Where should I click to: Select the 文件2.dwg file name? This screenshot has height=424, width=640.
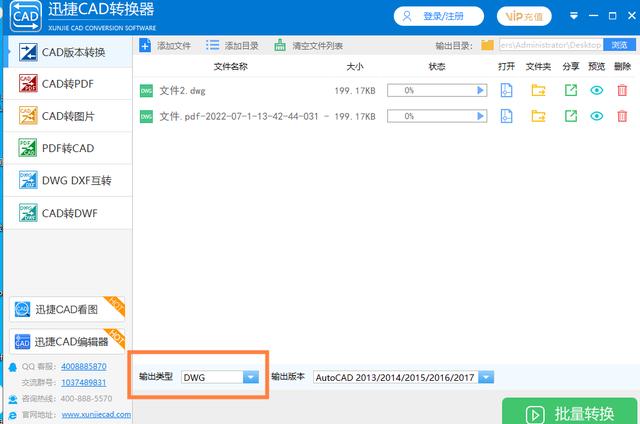182,91
